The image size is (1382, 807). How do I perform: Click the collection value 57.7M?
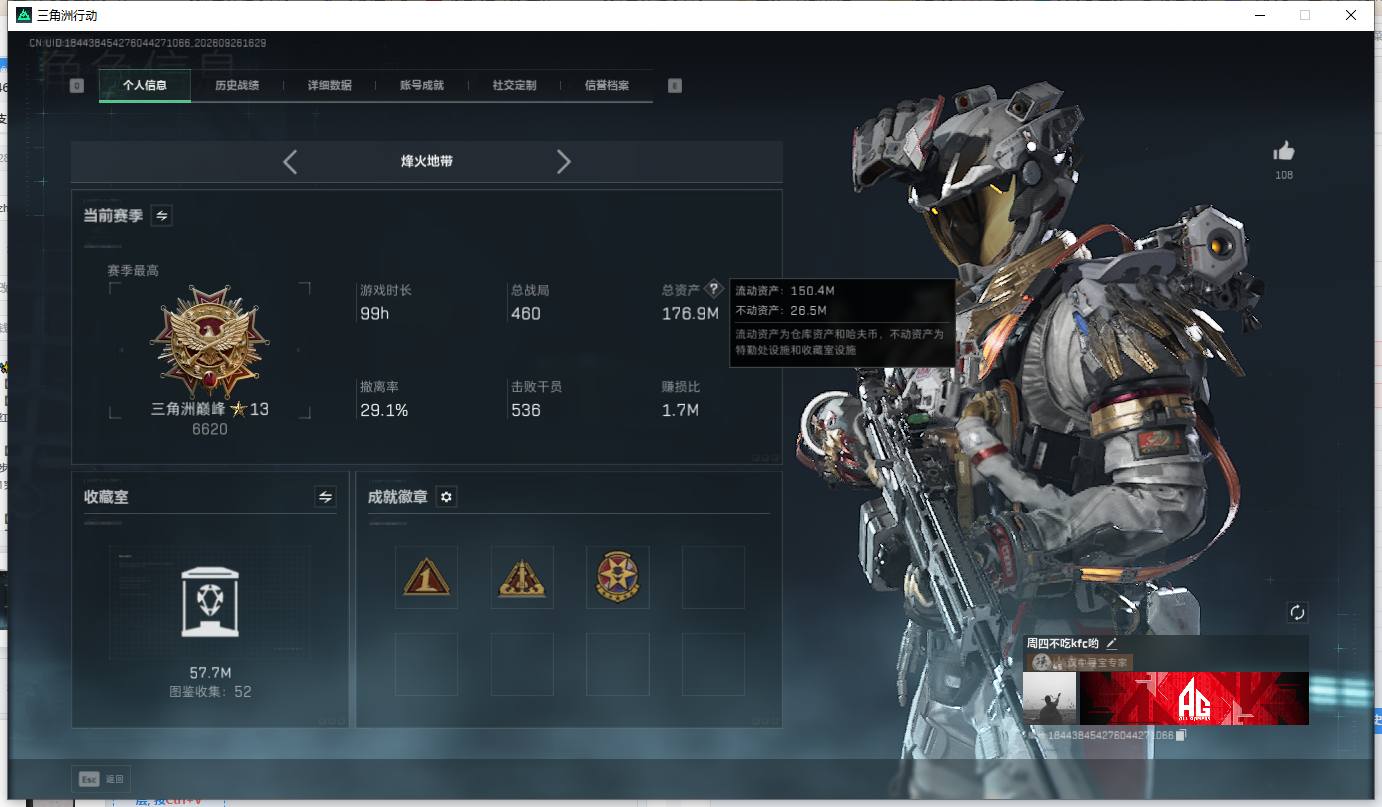tap(210, 673)
